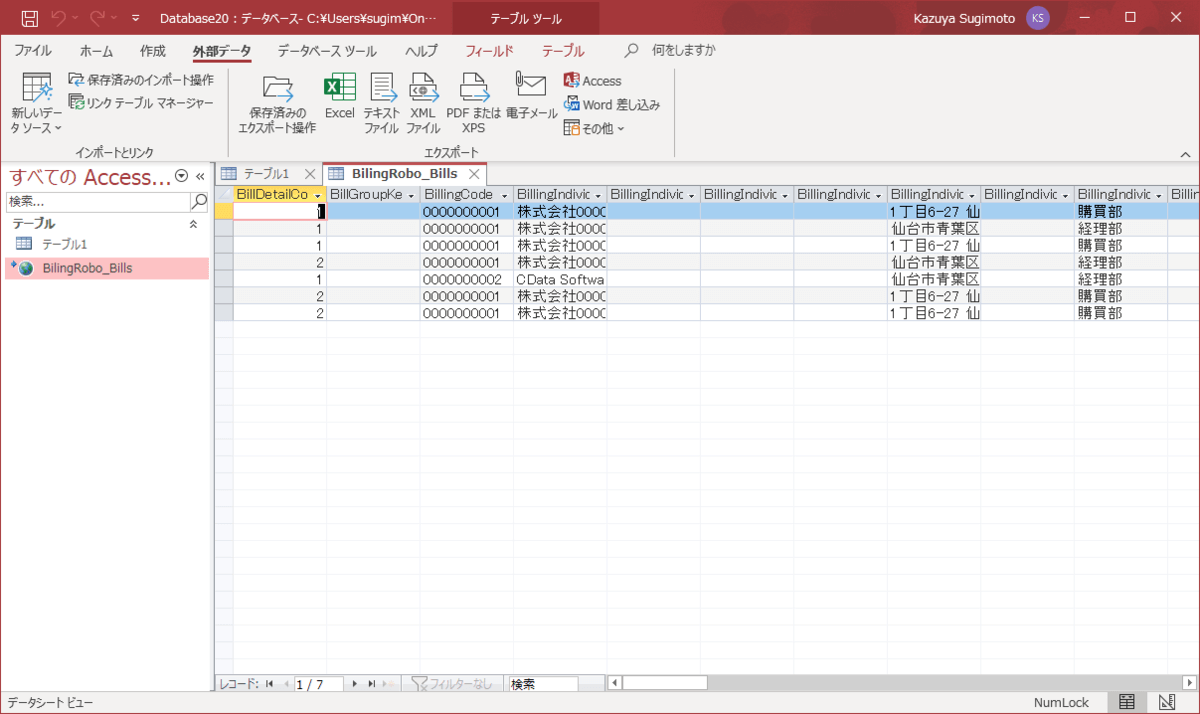Collapse the navigation pane shutter bar

point(200,176)
